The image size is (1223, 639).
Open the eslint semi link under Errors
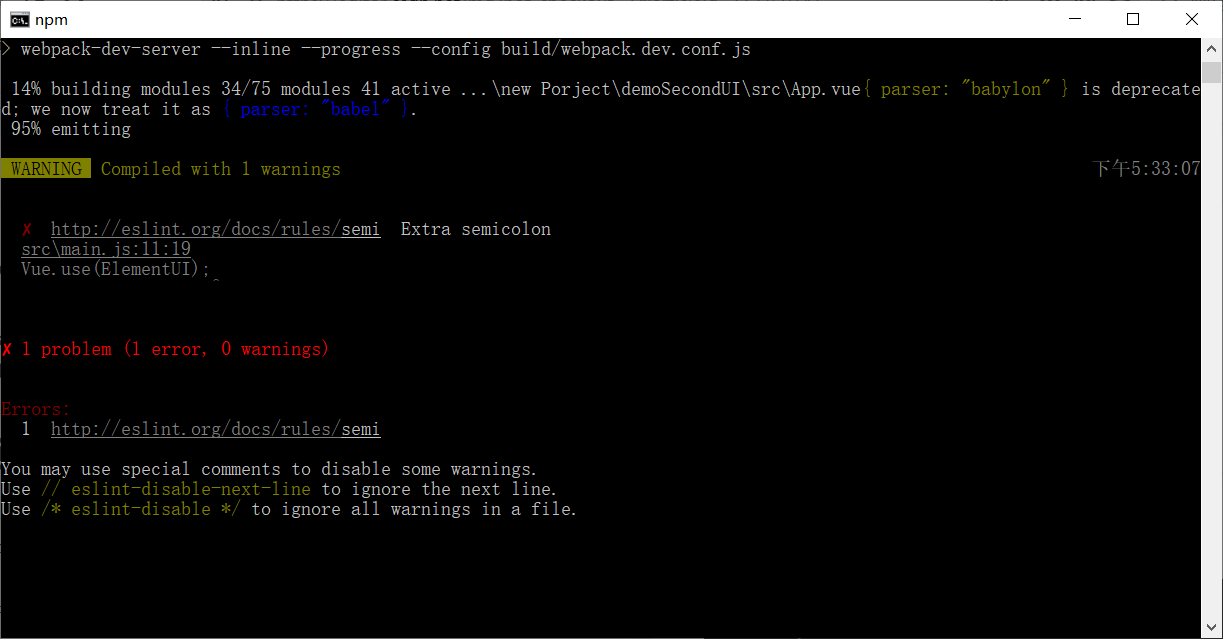216,428
